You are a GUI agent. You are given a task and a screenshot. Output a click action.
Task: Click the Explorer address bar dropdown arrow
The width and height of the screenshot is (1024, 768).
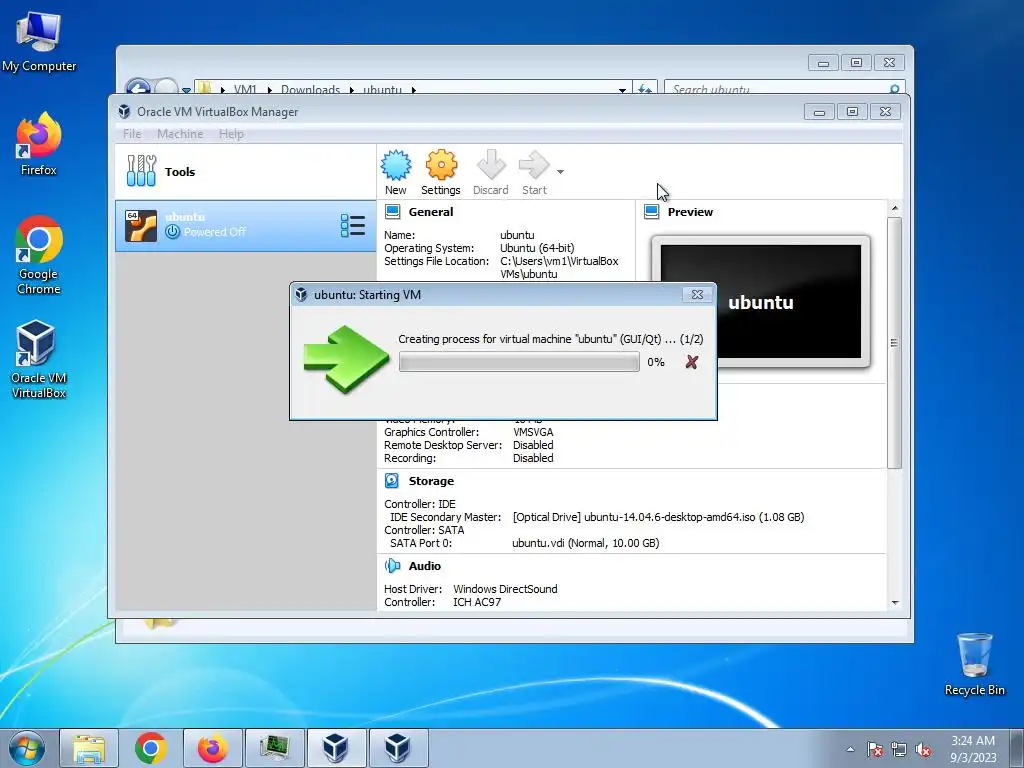click(622, 89)
